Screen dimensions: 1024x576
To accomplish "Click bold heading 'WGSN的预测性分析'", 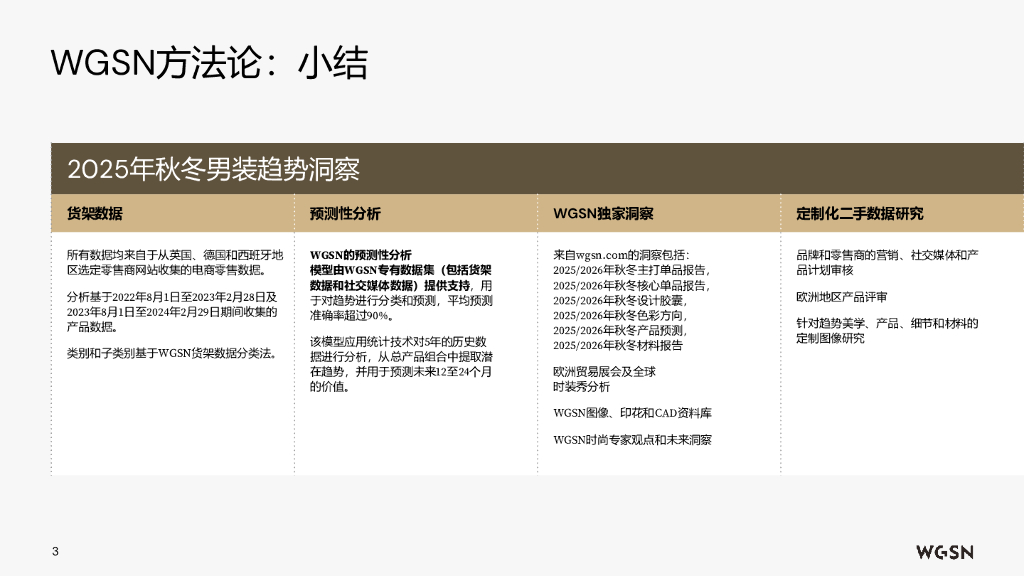I will pyautogui.click(x=360, y=255).
